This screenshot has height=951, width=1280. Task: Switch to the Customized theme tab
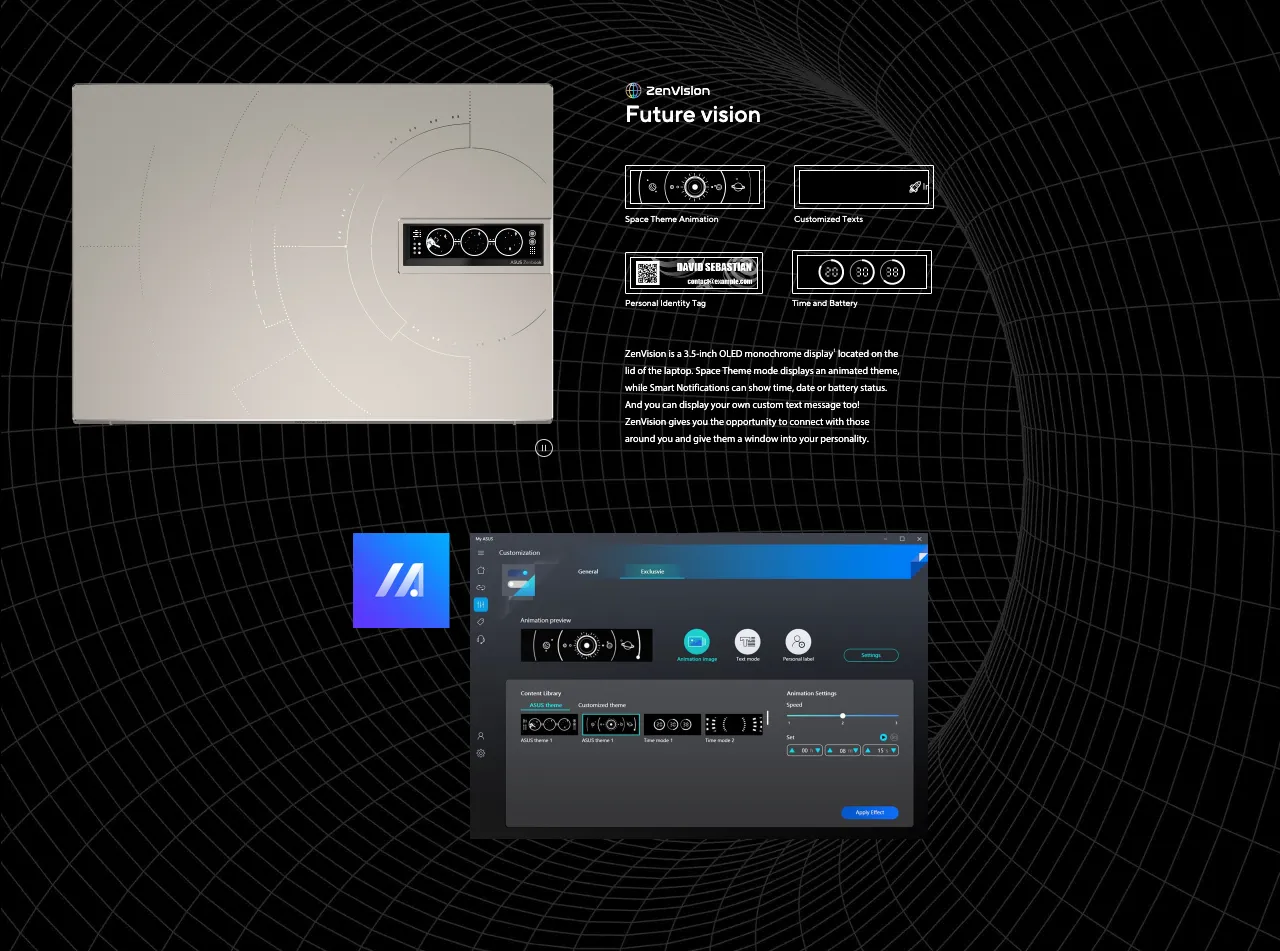pos(602,705)
